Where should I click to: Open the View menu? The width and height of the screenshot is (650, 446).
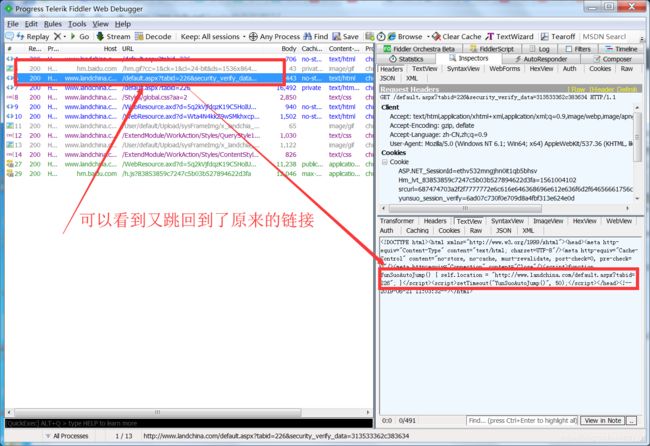pos(100,24)
